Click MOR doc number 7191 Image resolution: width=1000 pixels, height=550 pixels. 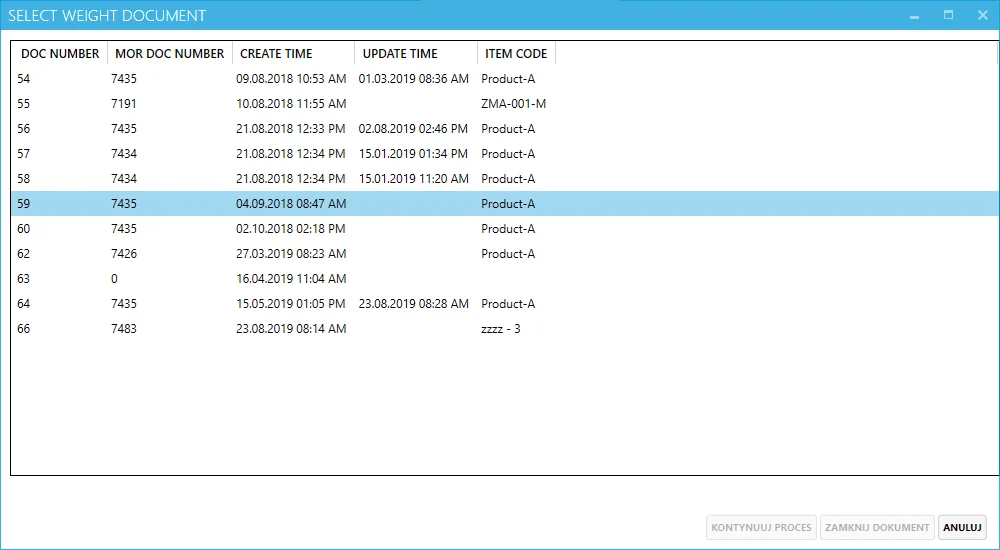[124, 104]
